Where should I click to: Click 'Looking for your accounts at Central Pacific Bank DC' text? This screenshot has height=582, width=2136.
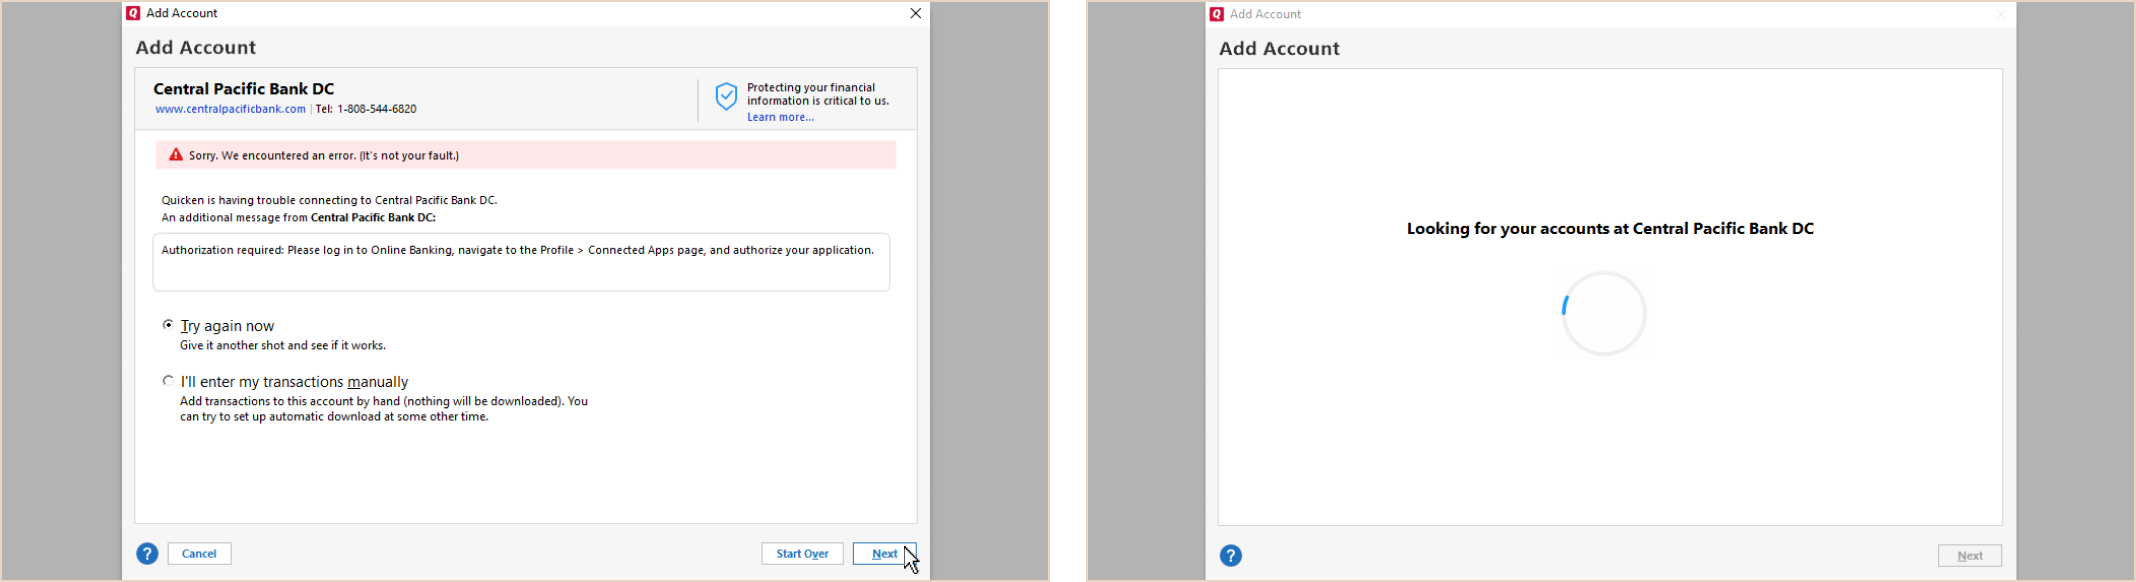tap(1610, 229)
